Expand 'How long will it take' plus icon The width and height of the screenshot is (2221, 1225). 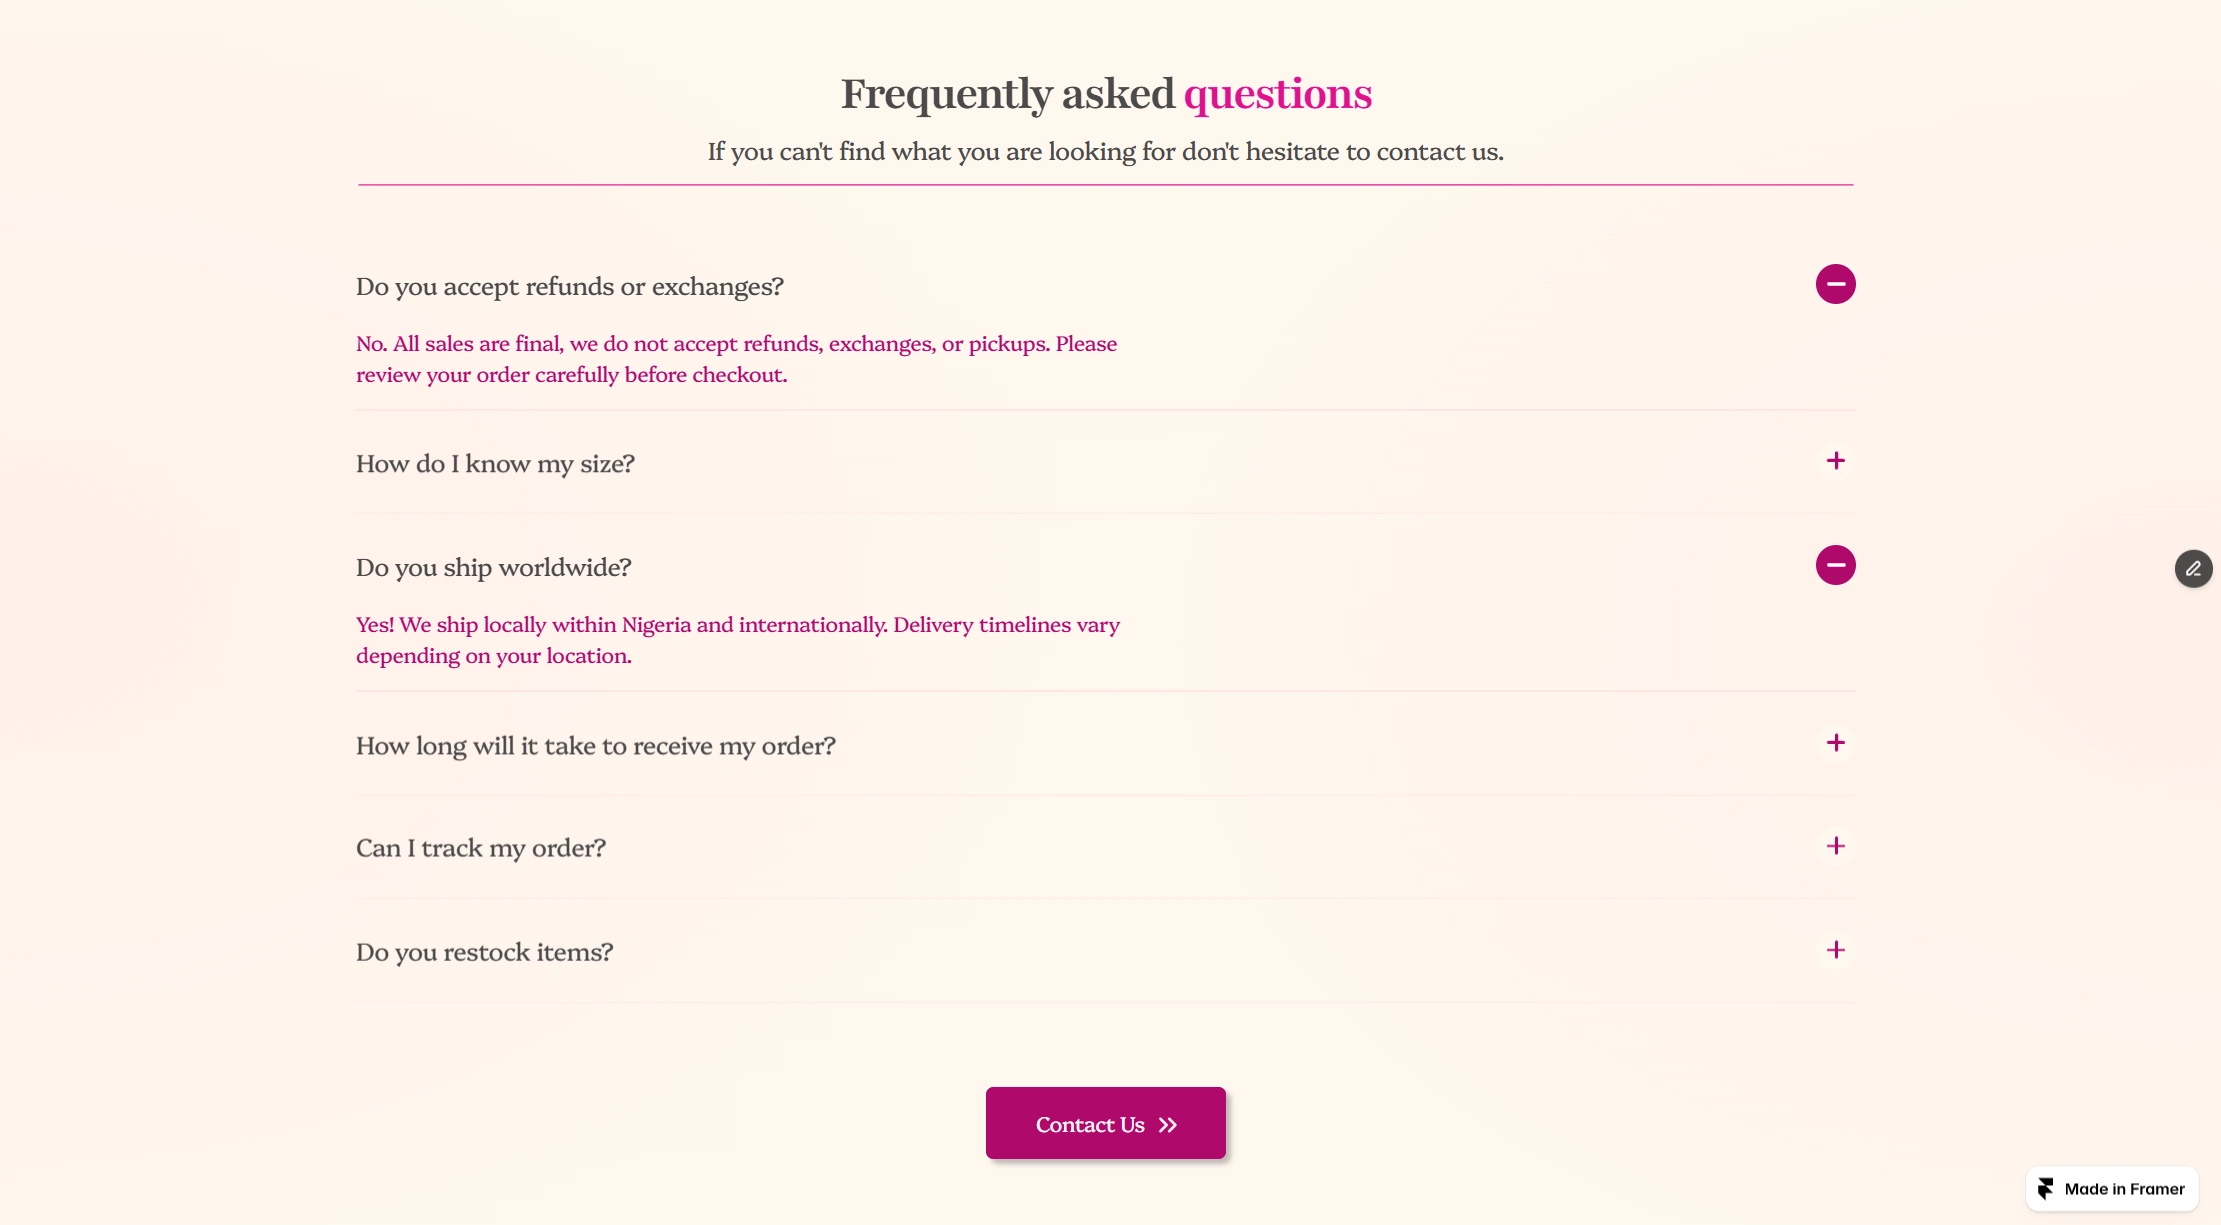coord(1836,743)
